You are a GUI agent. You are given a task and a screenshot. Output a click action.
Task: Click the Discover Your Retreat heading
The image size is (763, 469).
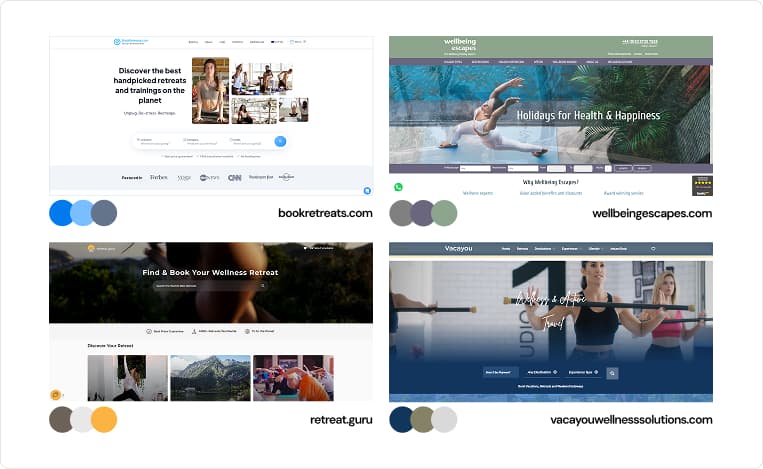[110, 345]
